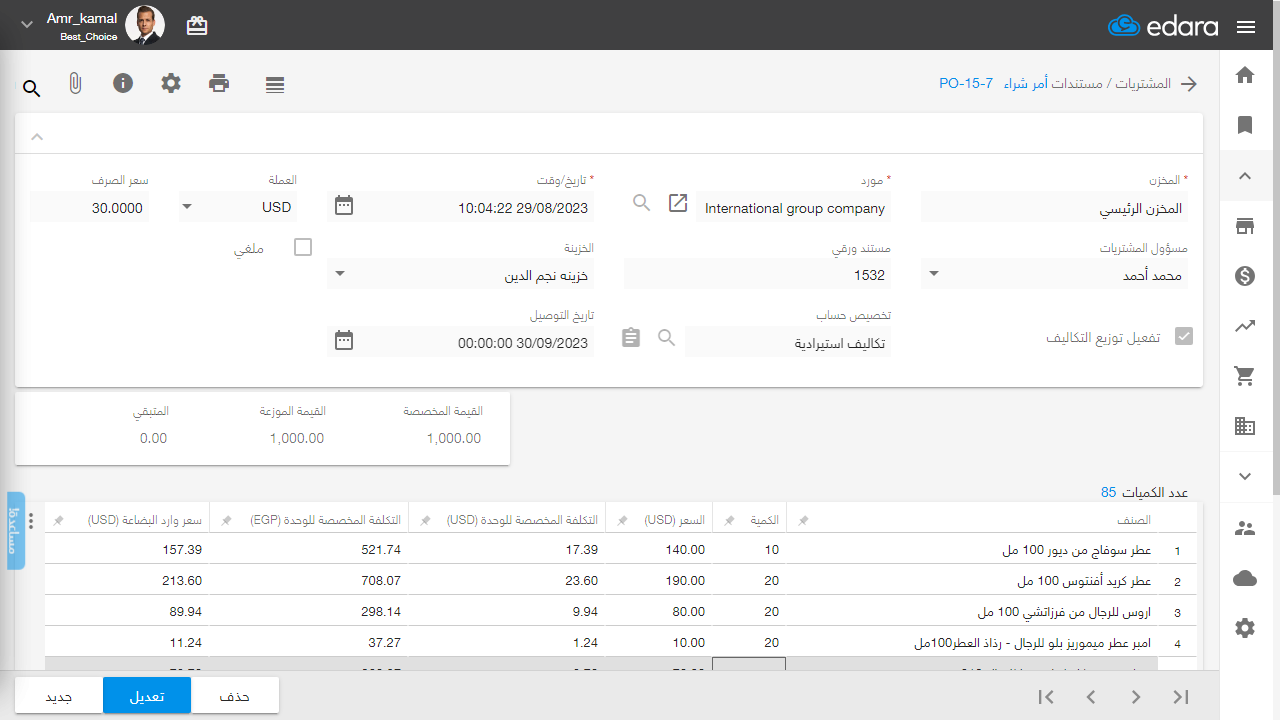1280x720 pixels.
Task: Open the hamburger main menu
Action: pos(1245,27)
